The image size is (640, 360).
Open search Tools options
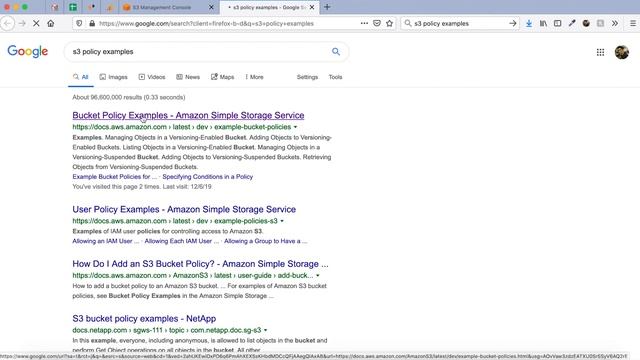coord(335,77)
